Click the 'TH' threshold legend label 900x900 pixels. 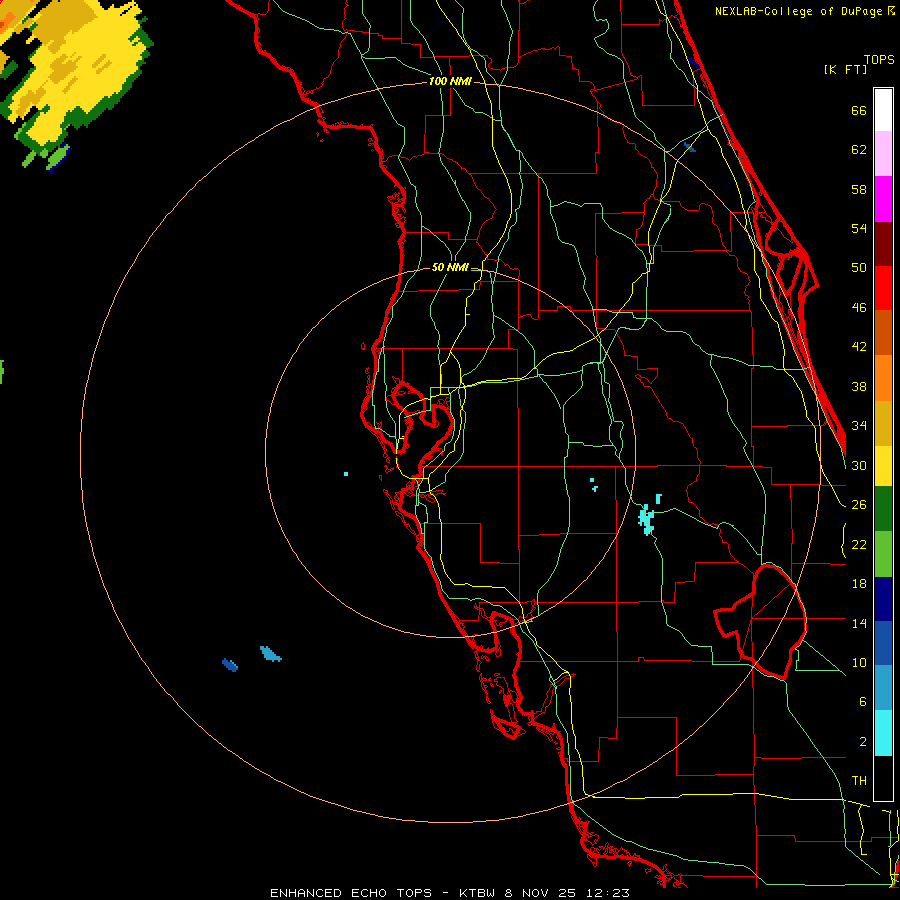(859, 781)
